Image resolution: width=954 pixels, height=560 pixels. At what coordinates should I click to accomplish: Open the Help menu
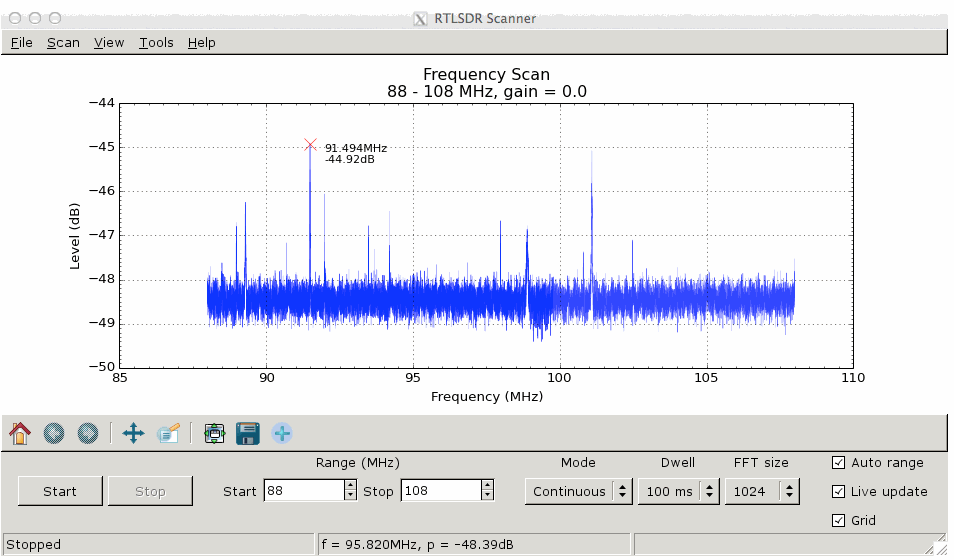[201, 43]
